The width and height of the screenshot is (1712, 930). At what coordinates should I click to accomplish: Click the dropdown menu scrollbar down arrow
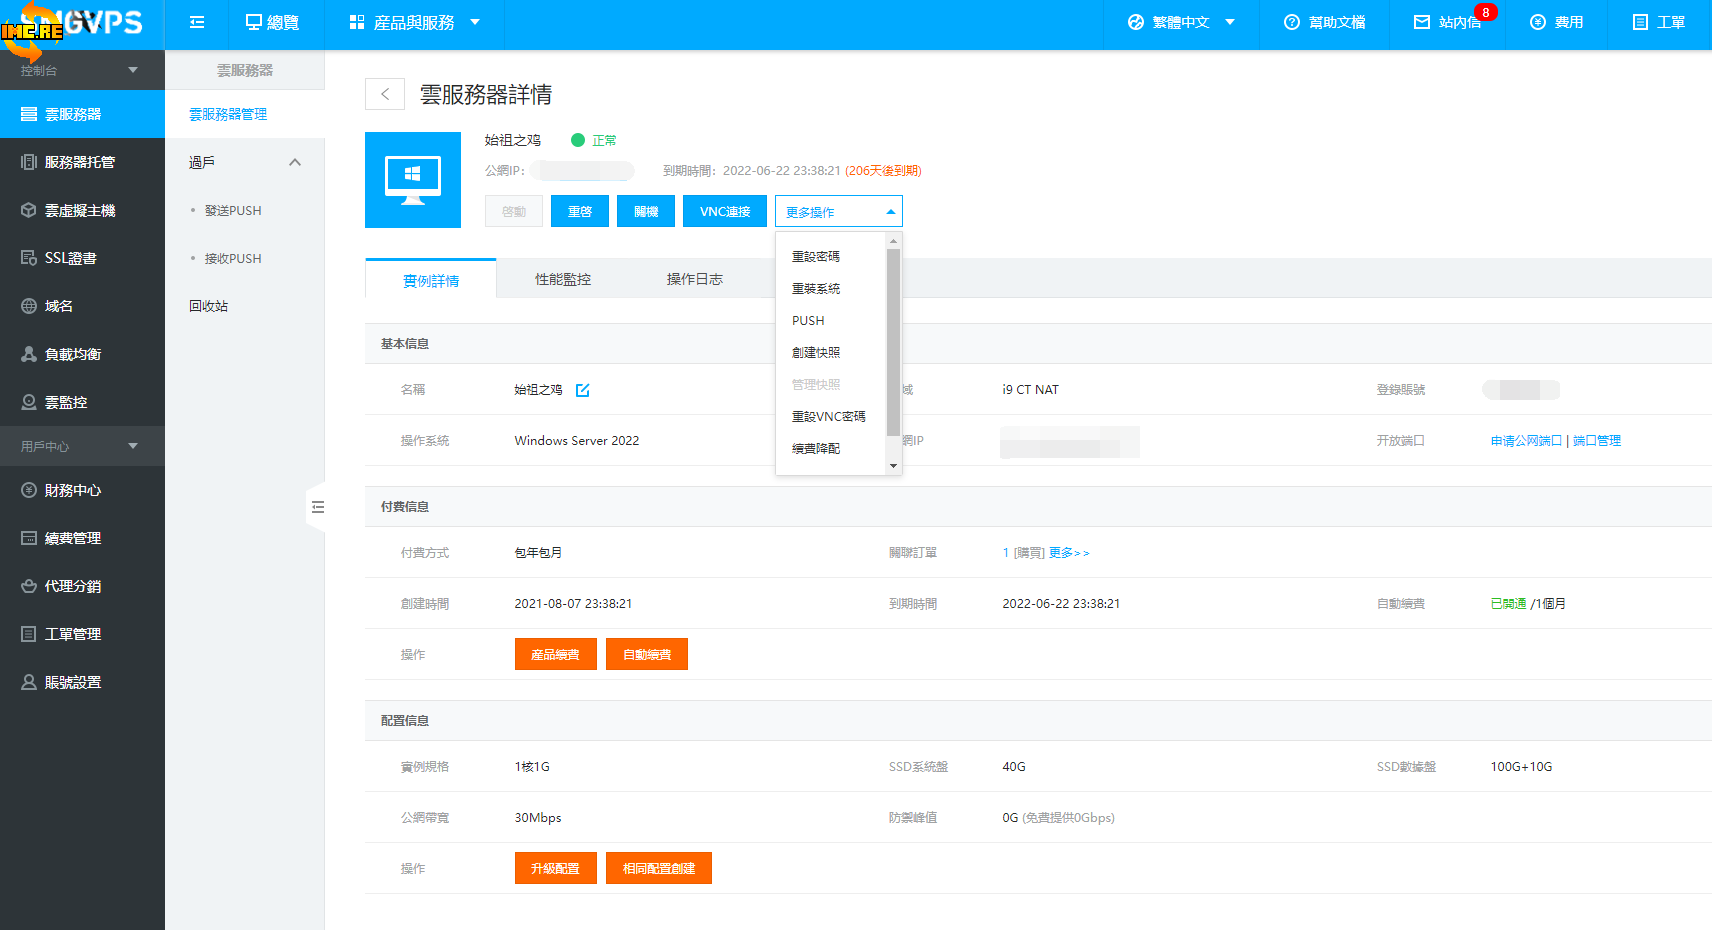(x=893, y=466)
